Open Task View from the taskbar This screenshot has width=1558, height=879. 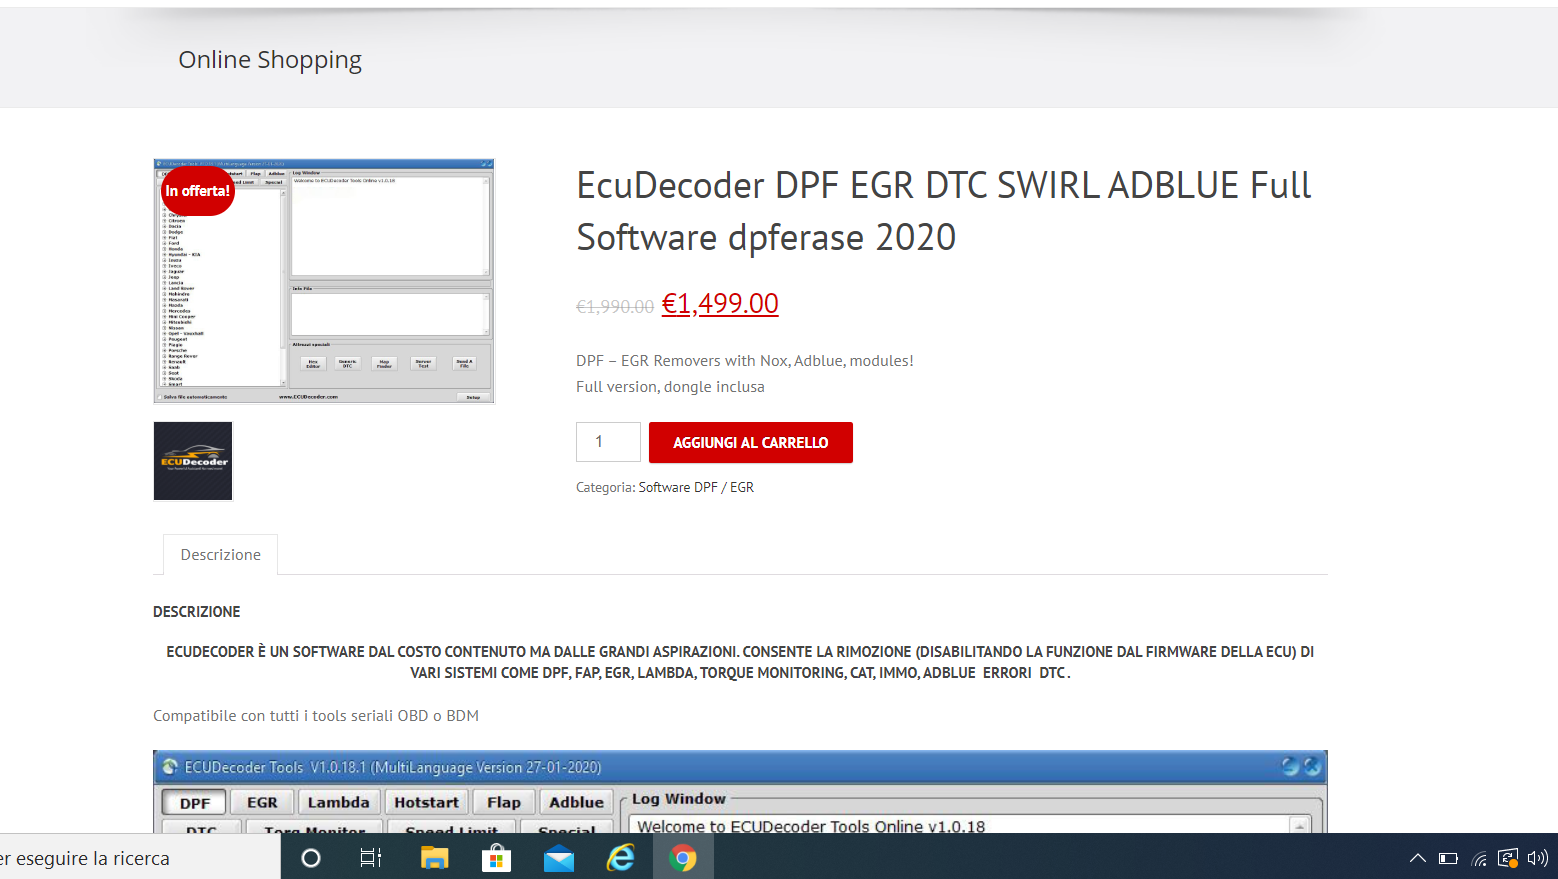pyautogui.click(x=371, y=858)
